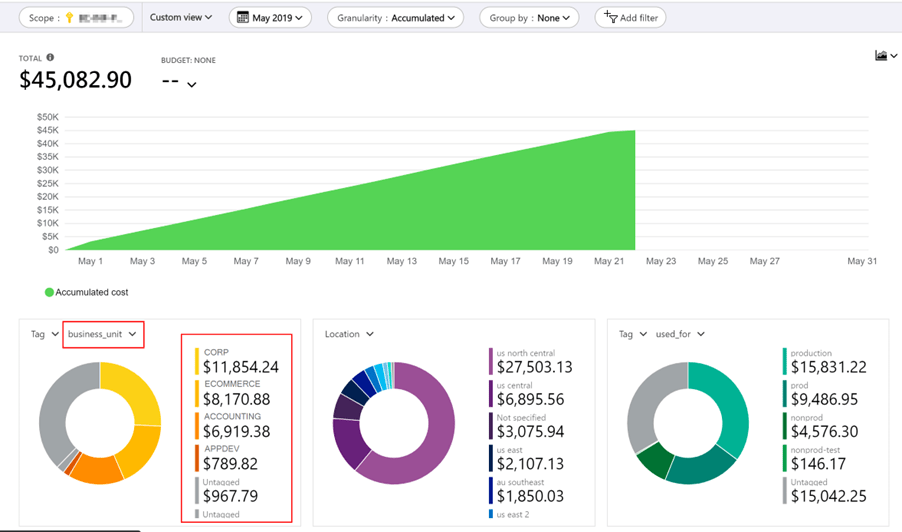The height and width of the screenshot is (532, 902).
Task: Click the yellow CORP color swatch
Action: tap(198, 361)
